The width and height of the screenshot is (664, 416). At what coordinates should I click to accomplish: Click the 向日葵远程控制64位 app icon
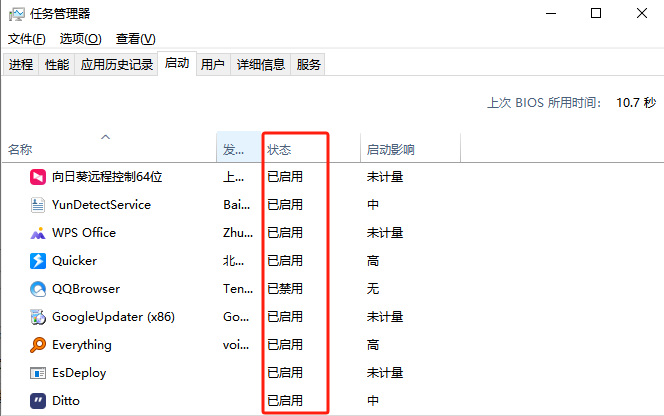[37, 177]
